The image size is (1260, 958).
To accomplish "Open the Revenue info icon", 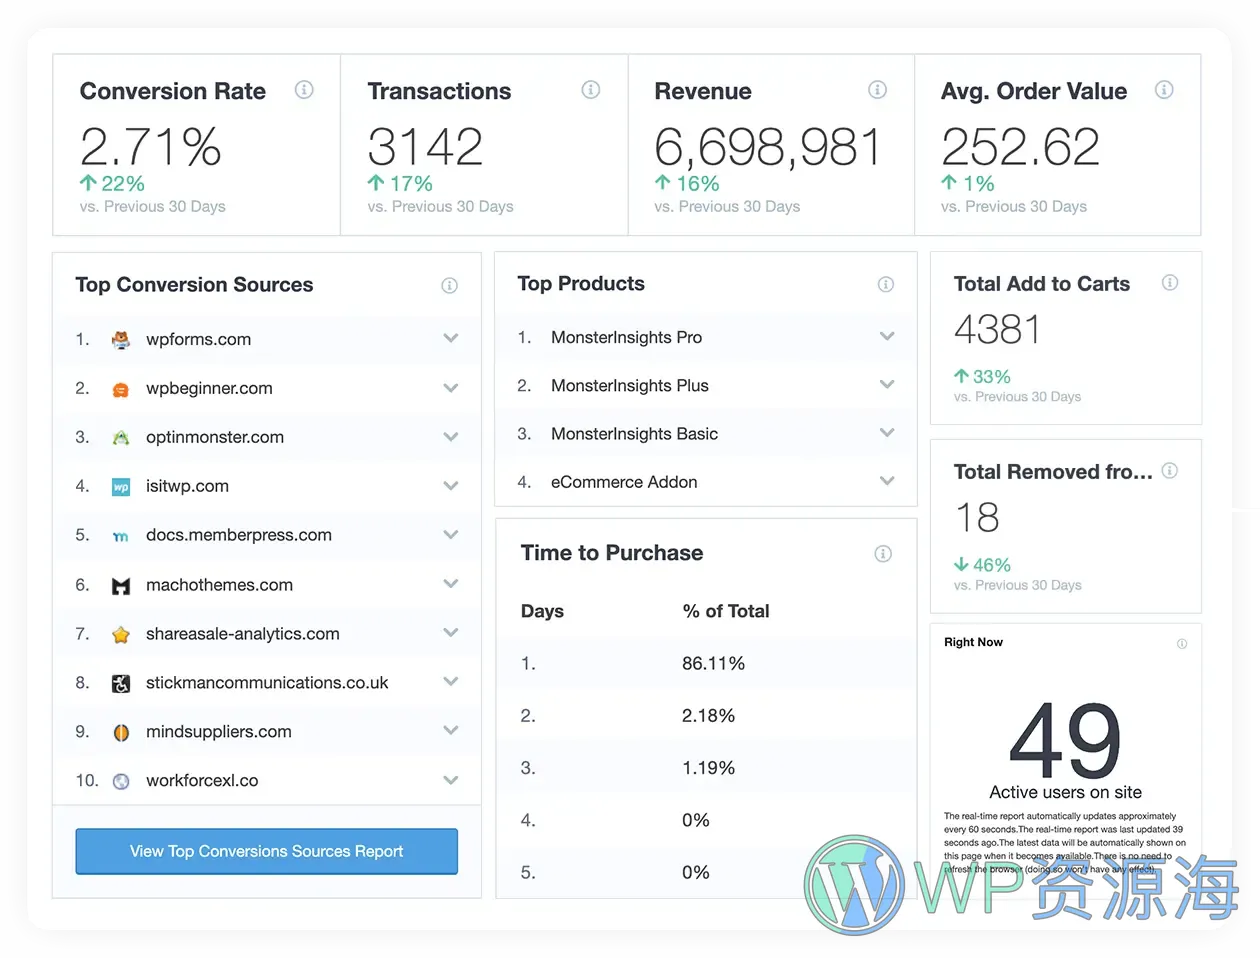I will pos(877,90).
